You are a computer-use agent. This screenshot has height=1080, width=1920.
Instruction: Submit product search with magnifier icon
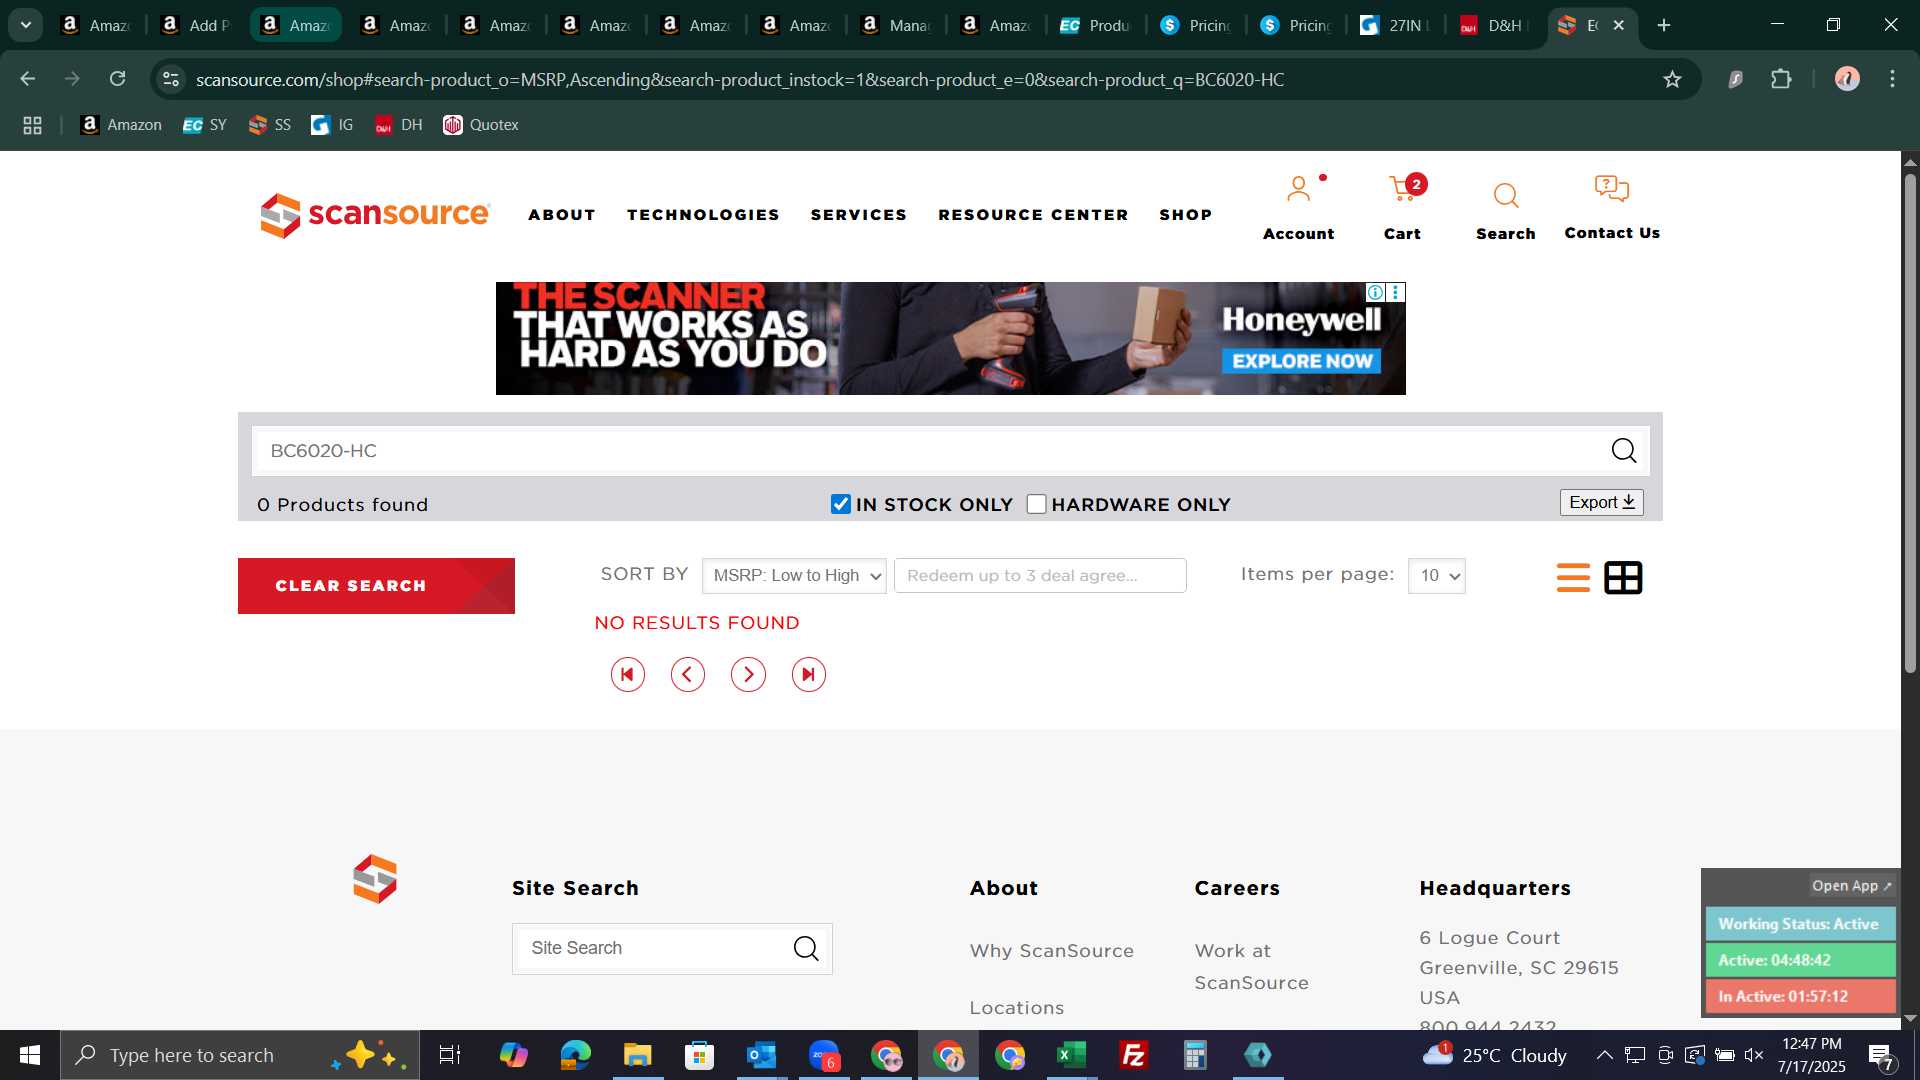point(1623,451)
